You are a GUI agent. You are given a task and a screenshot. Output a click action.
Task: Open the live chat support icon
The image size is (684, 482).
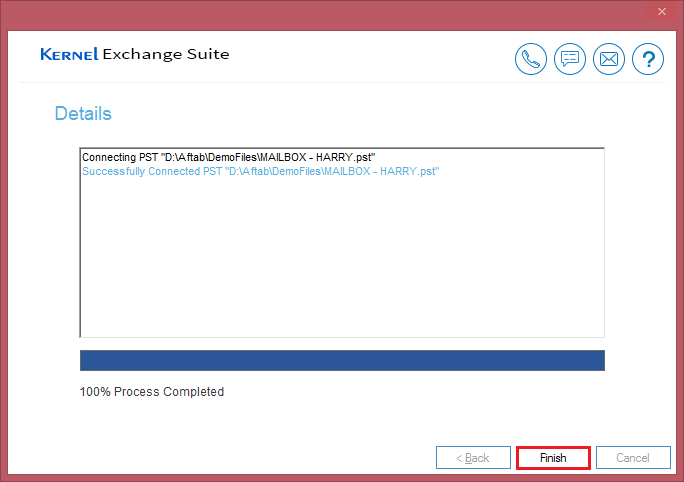point(570,59)
